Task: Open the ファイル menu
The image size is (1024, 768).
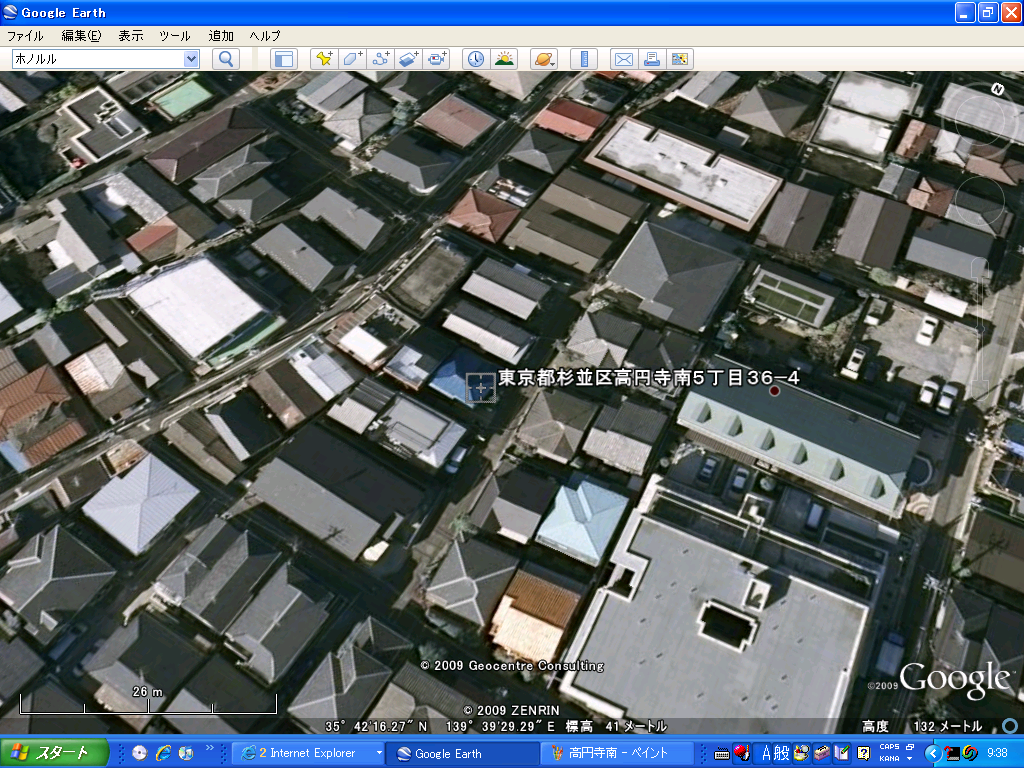Action: [25, 36]
